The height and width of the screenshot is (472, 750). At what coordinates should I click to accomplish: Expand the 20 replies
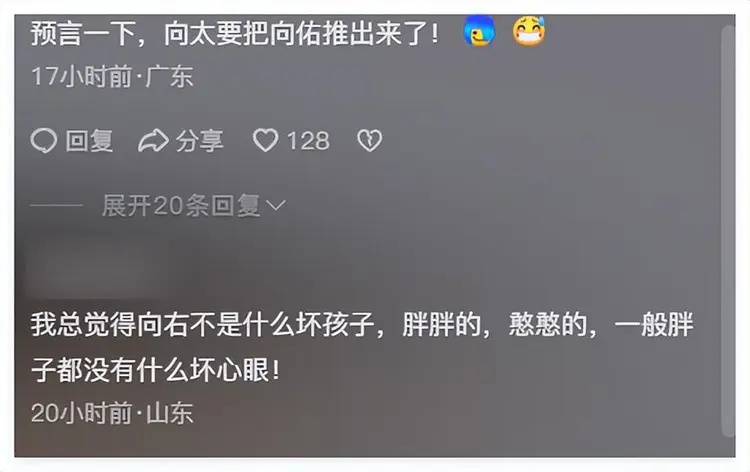click(x=194, y=206)
